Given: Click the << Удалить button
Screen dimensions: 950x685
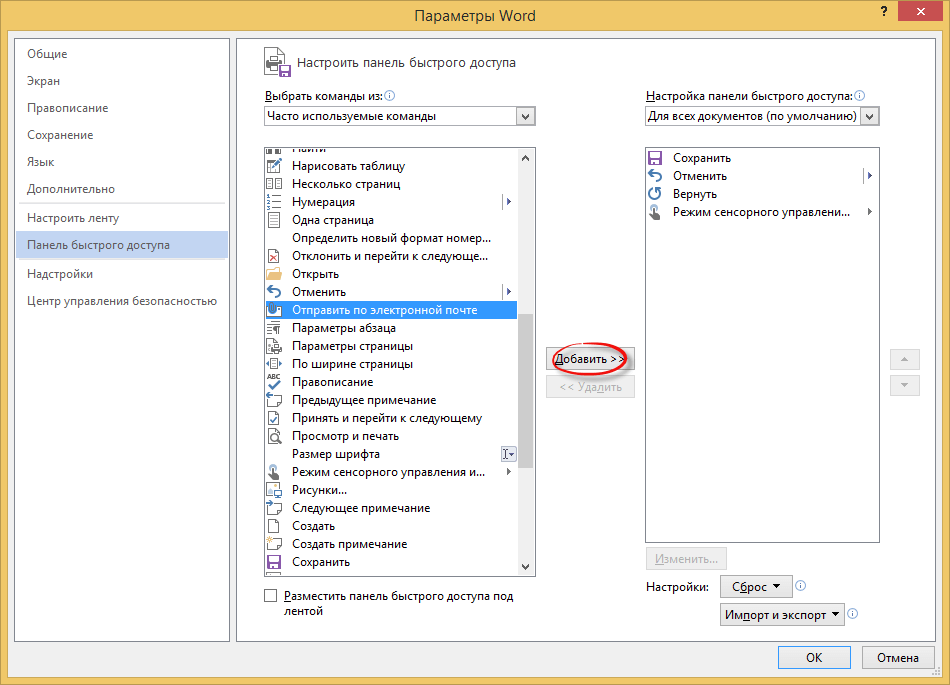Looking at the screenshot, I should pos(590,387).
